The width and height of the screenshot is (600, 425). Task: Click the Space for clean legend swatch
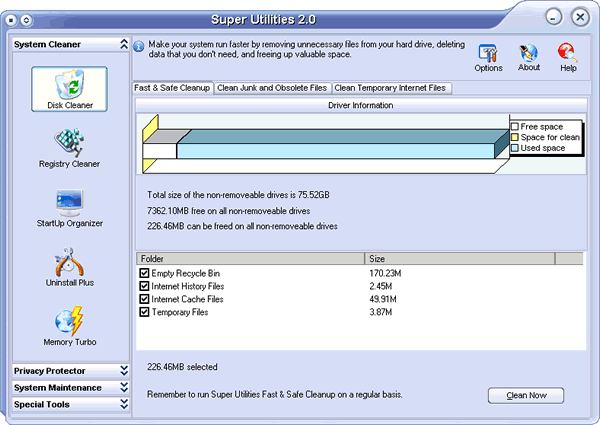[515, 137]
